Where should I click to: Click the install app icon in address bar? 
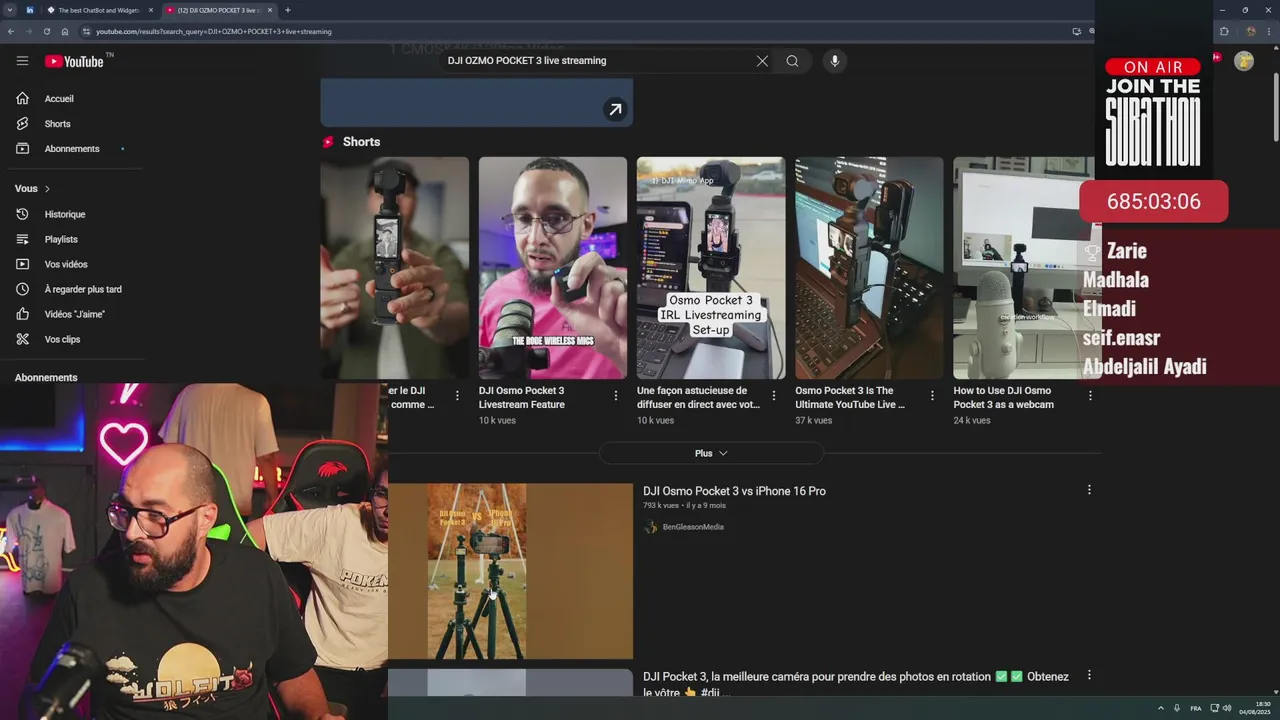click(1076, 31)
